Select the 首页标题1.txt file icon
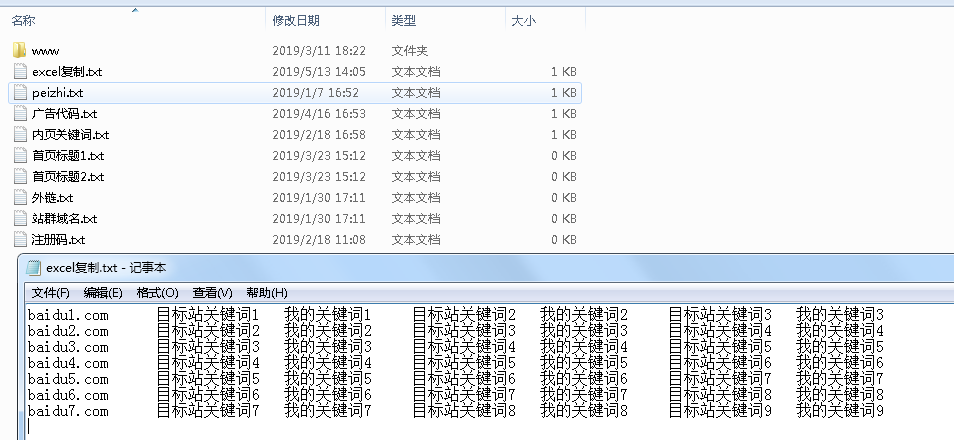The width and height of the screenshot is (954, 440). [20, 155]
